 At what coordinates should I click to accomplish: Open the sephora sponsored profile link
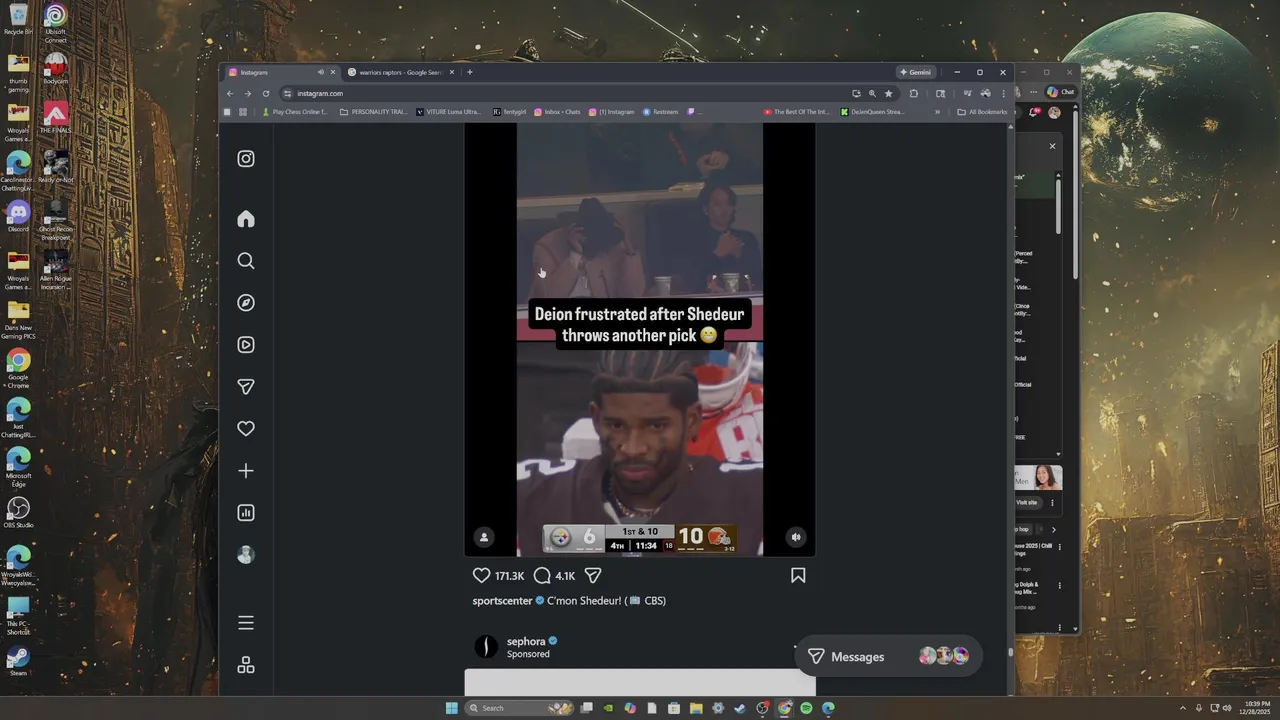[x=526, y=641]
